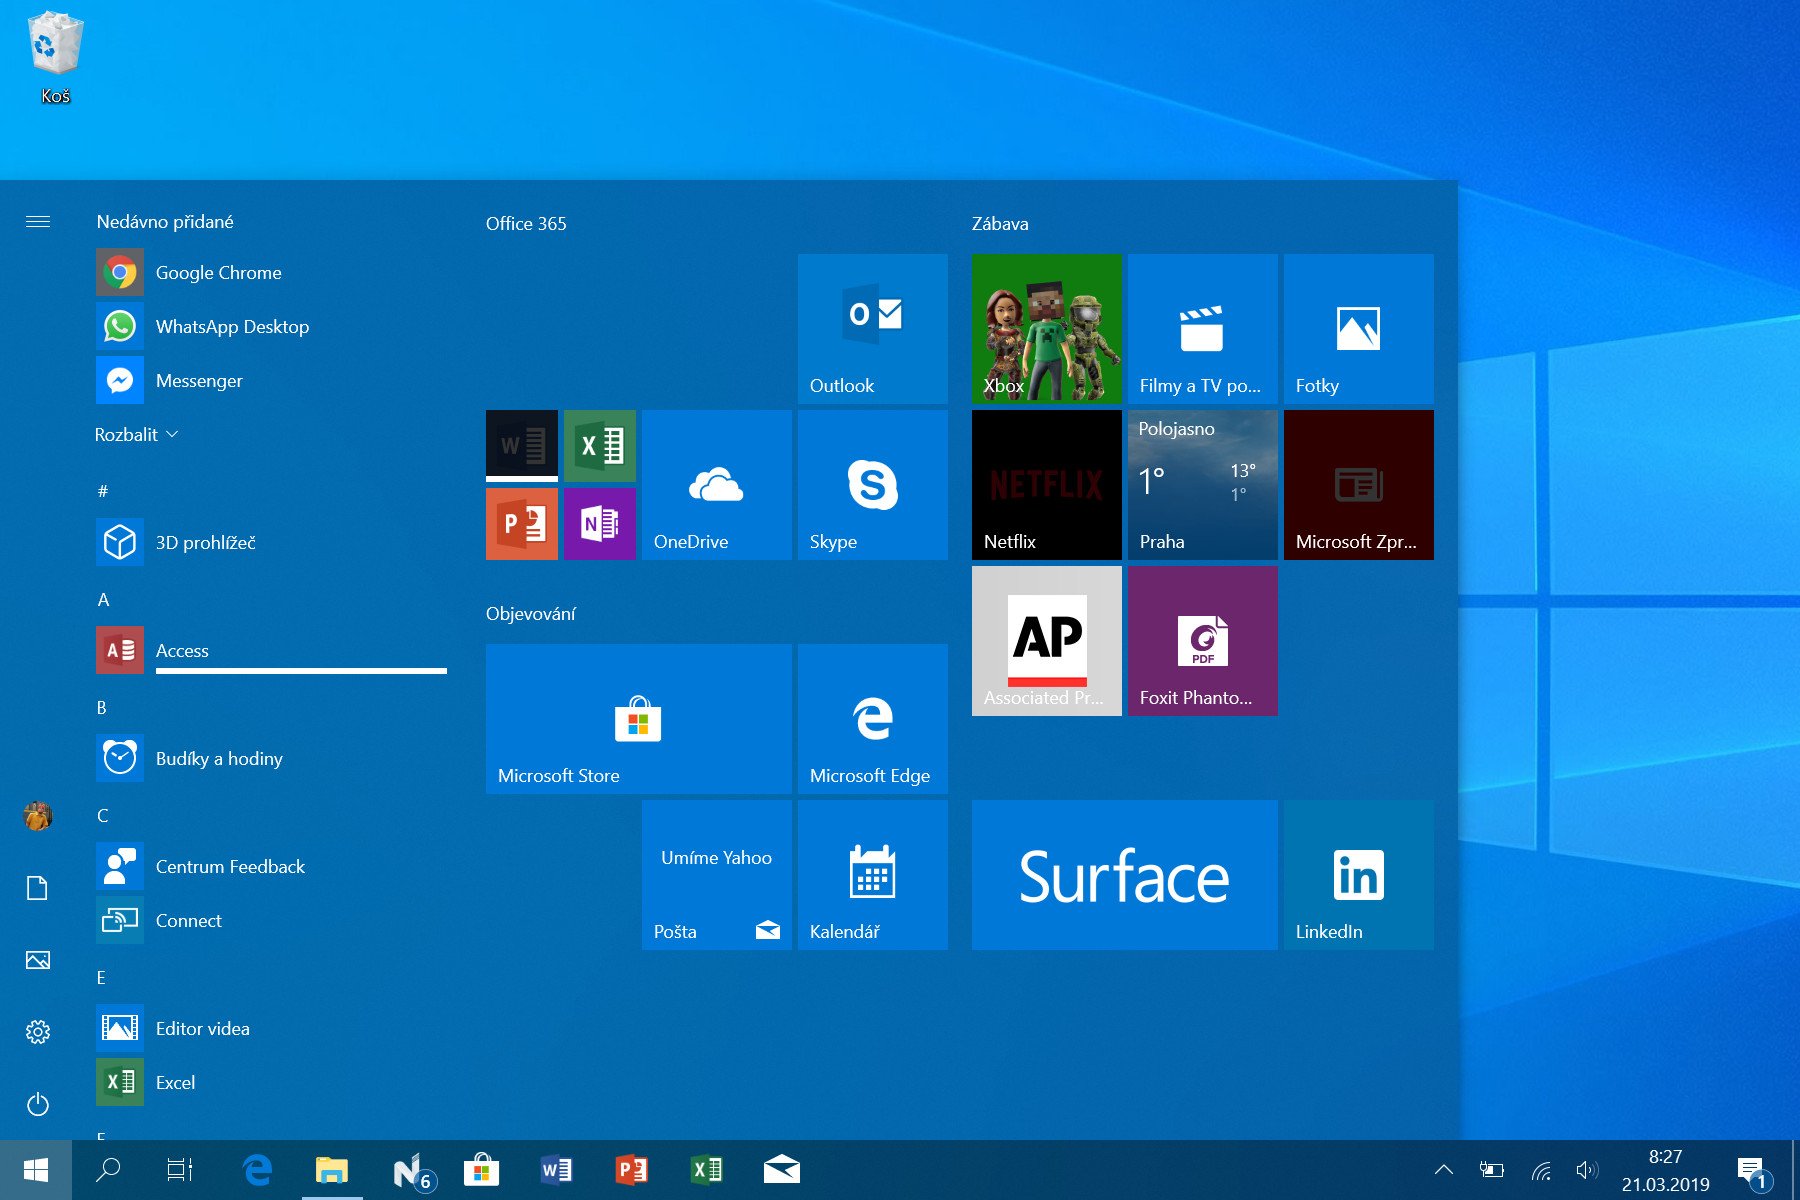This screenshot has width=1800, height=1200.
Task: Open the LinkedIn tile
Action: point(1358,874)
